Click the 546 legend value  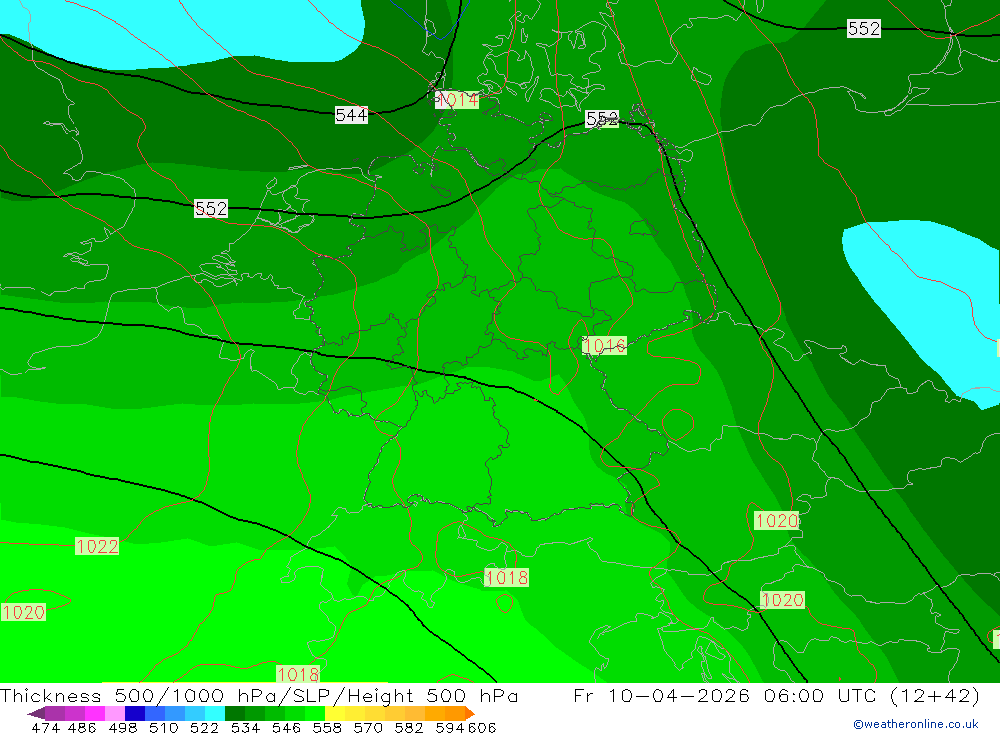286,727
